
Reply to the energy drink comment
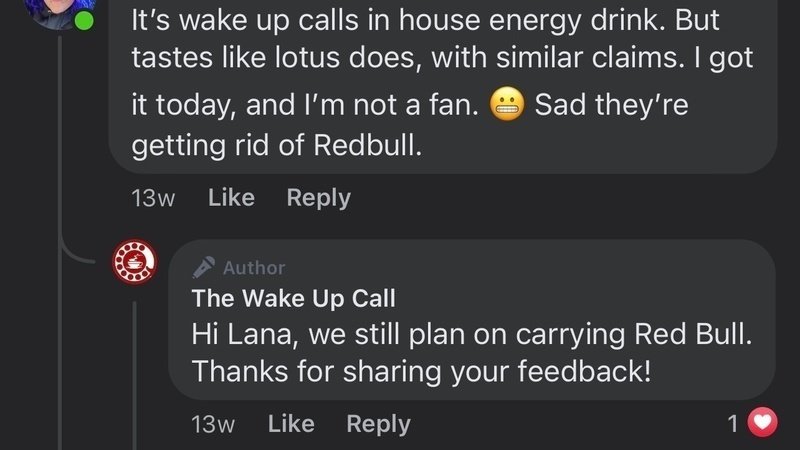pos(318,198)
